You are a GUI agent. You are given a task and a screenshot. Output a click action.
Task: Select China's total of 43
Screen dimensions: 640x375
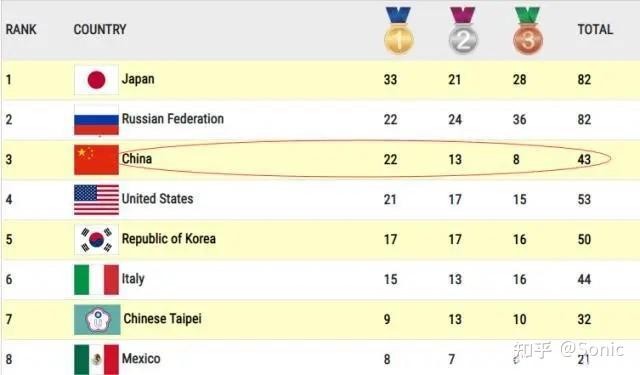click(584, 159)
